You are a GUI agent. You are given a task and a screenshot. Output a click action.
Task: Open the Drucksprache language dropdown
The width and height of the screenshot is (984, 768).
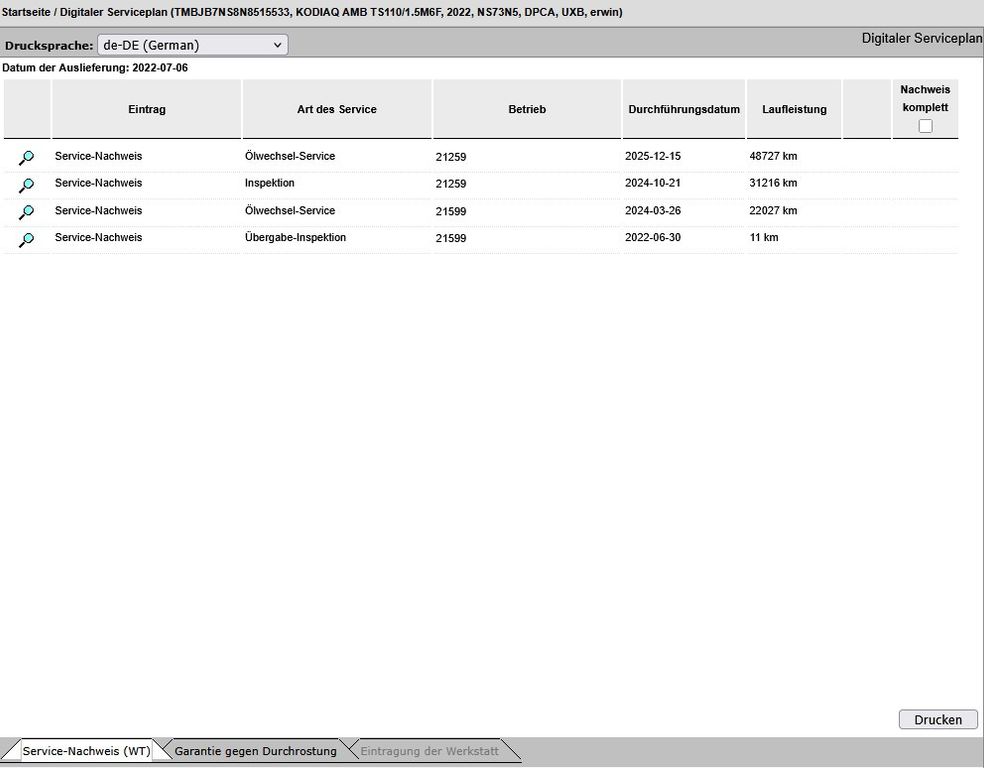192,45
